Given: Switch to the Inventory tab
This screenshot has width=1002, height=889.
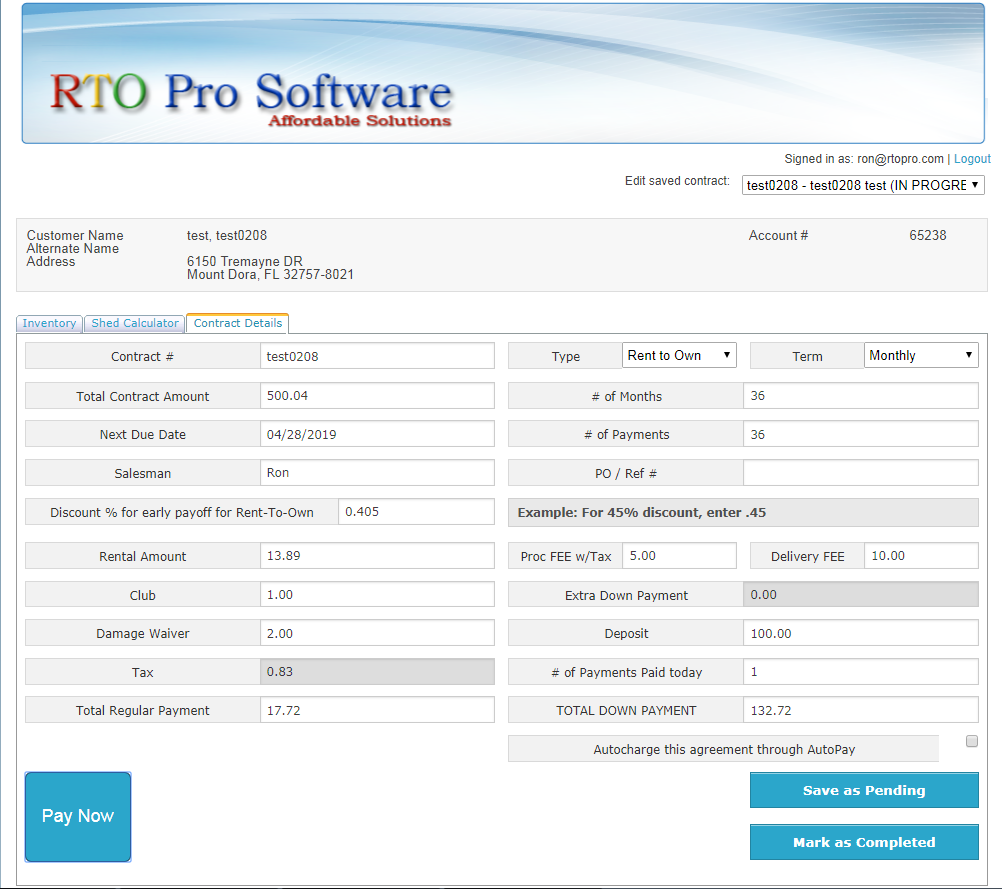Looking at the screenshot, I should pos(49,323).
